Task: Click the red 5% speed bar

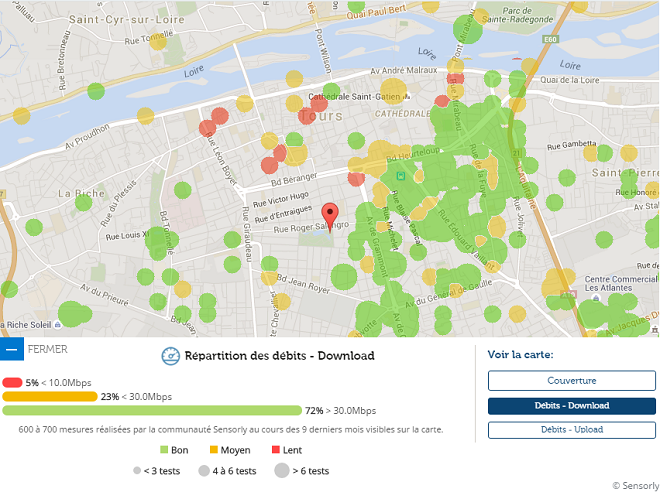Action: coord(12,382)
